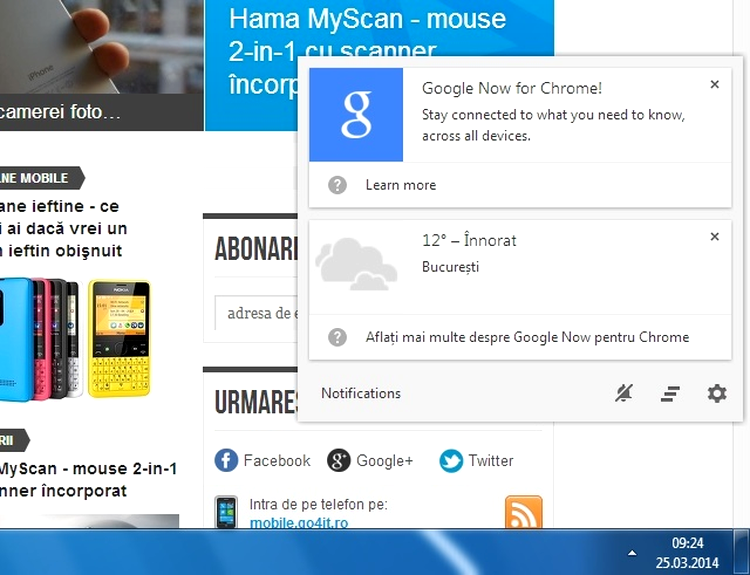The height and width of the screenshot is (575, 750).
Task: Follow the Google+ text link
Action: tap(385, 460)
